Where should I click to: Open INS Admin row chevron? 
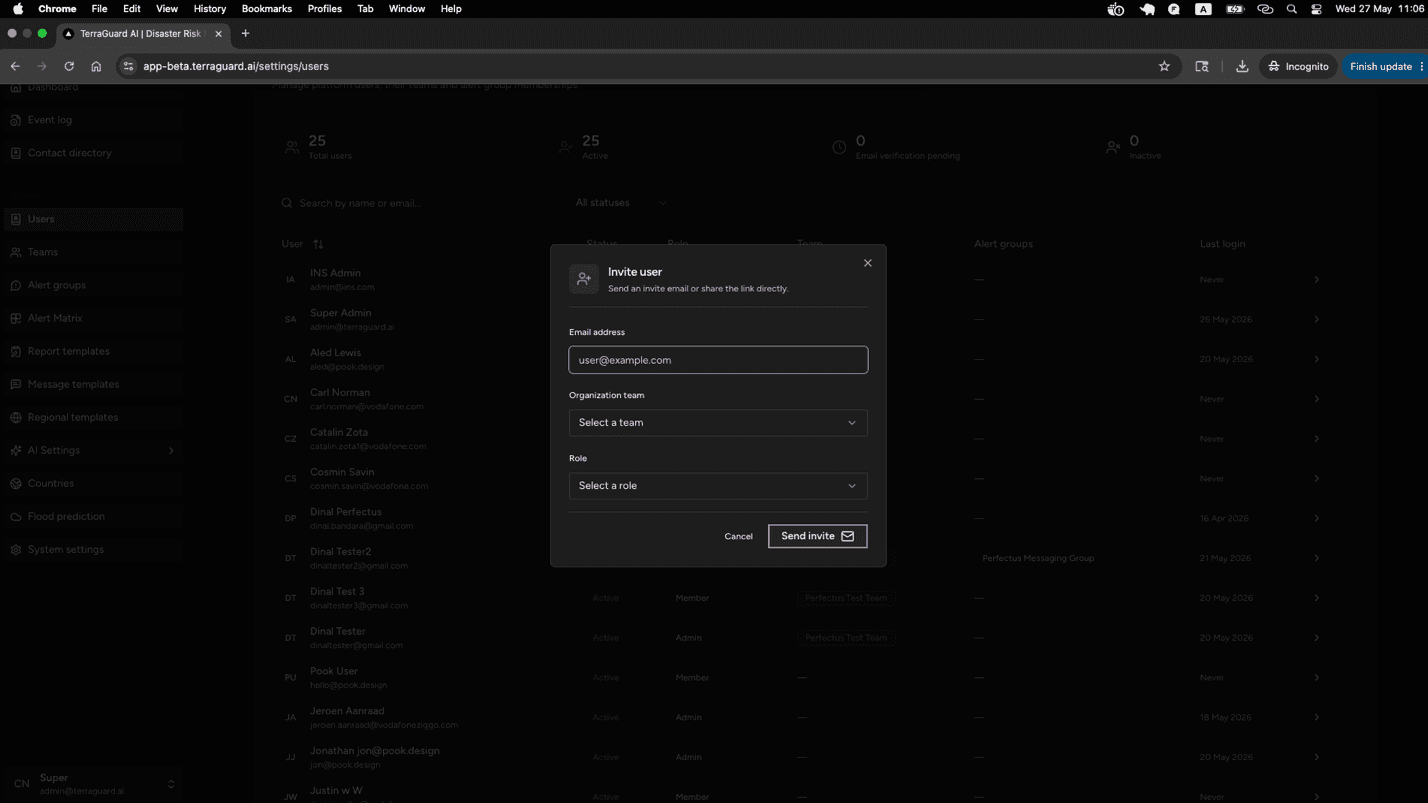[1316, 280]
